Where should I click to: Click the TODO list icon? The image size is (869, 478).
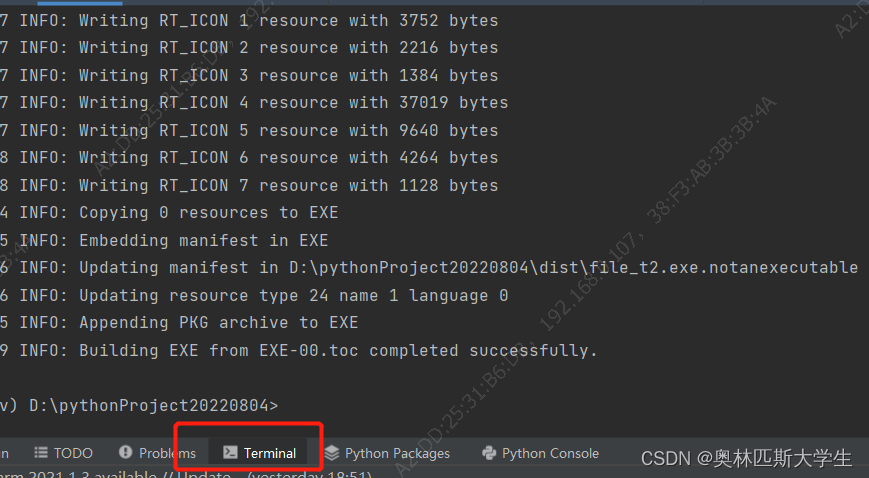(x=40, y=452)
